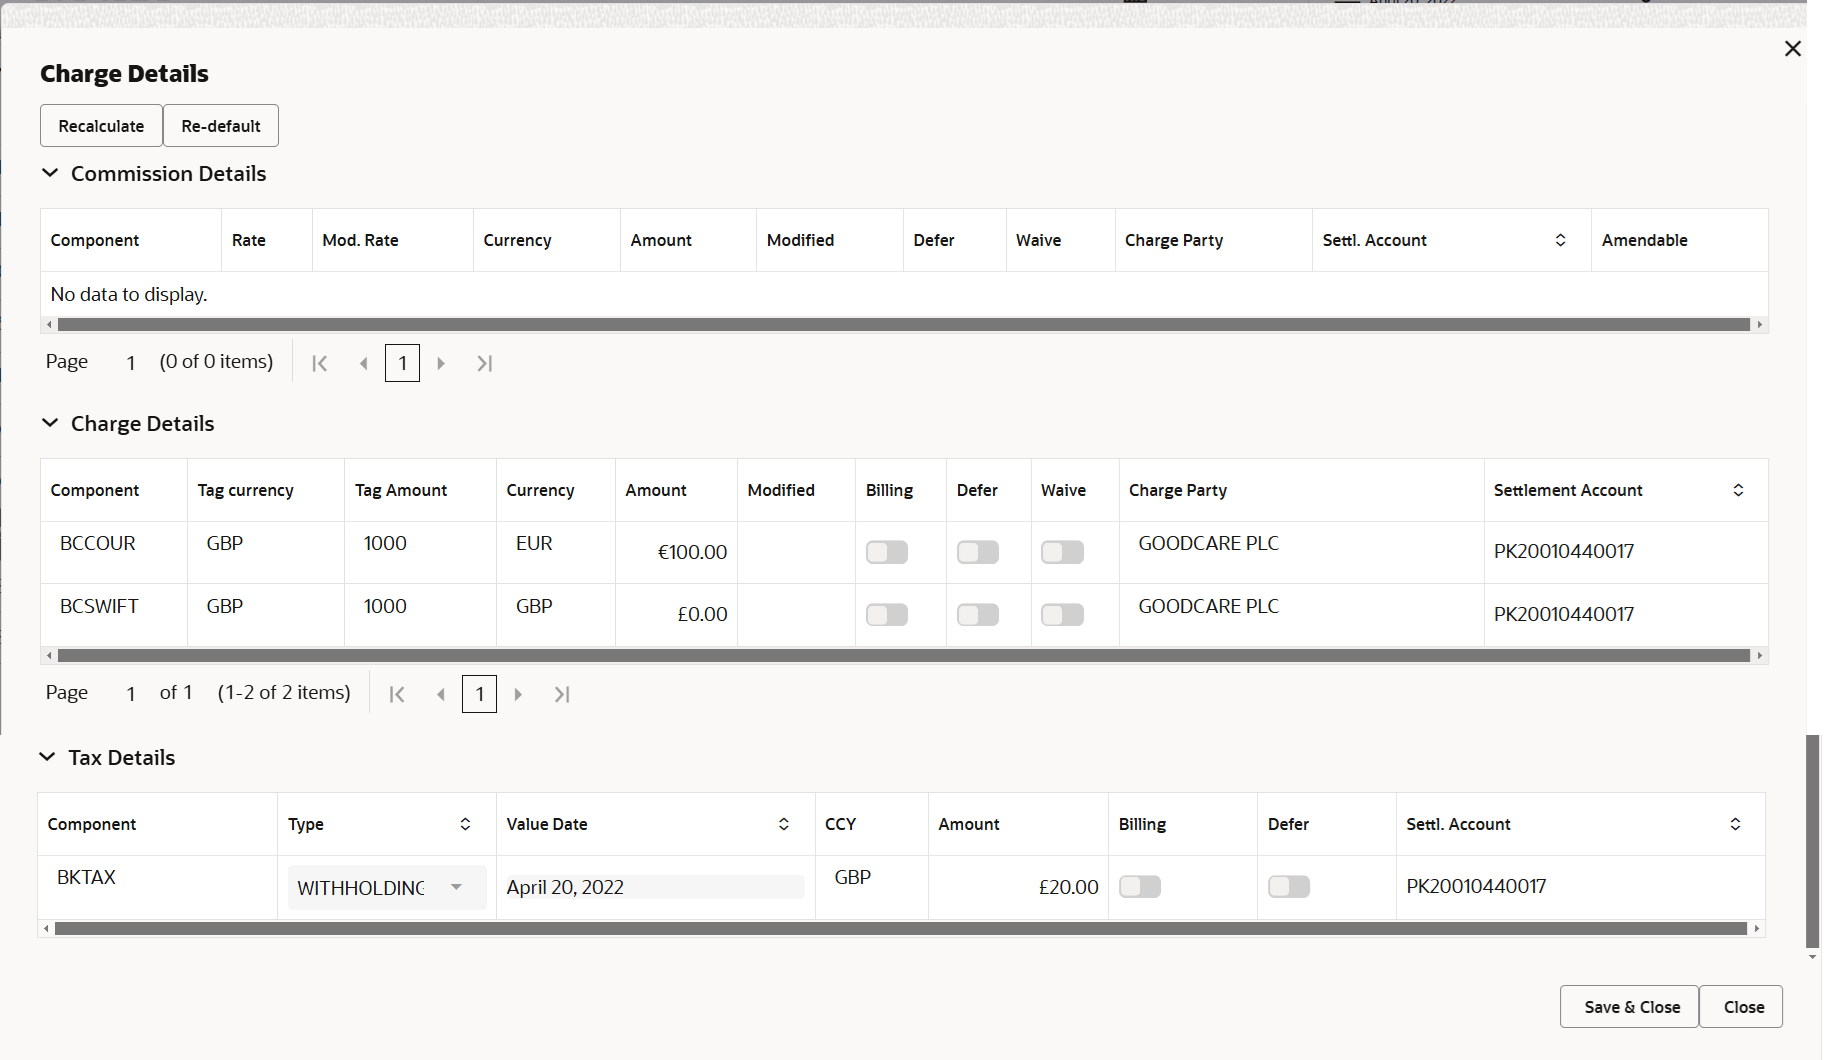Image resolution: width=1824 pixels, height=1060 pixels.
Task: Collapse the Tax Details section
Action: (x=47, y=756)
